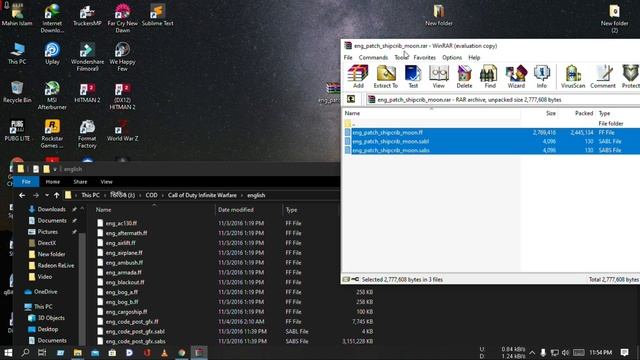Screen dimensions: 640x360
Task: Select eng_aftermath.ff file in Explorer
Action: pyautogui.click(x=126, y=233)
